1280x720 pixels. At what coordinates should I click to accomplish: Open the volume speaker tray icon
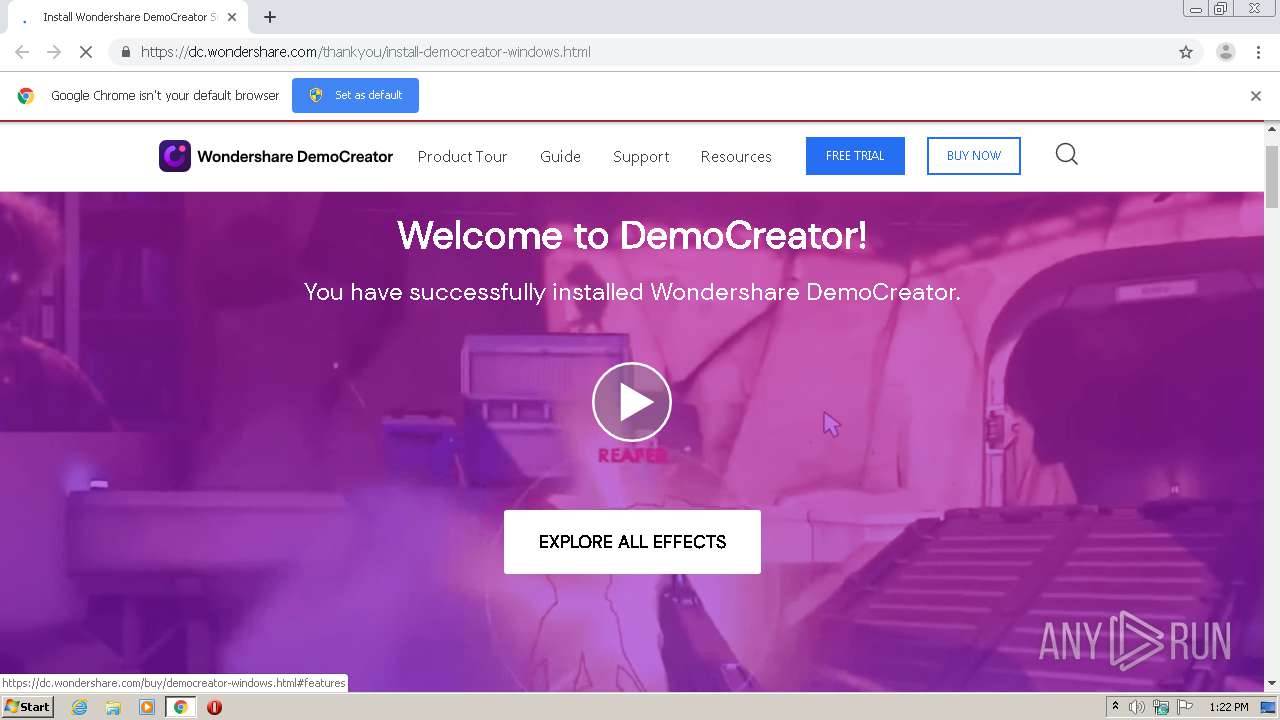(x=1137, y=707)
